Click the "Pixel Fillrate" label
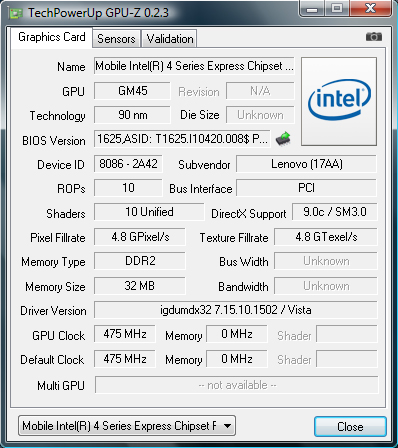 pyautogui.click(x=58, y=238)
